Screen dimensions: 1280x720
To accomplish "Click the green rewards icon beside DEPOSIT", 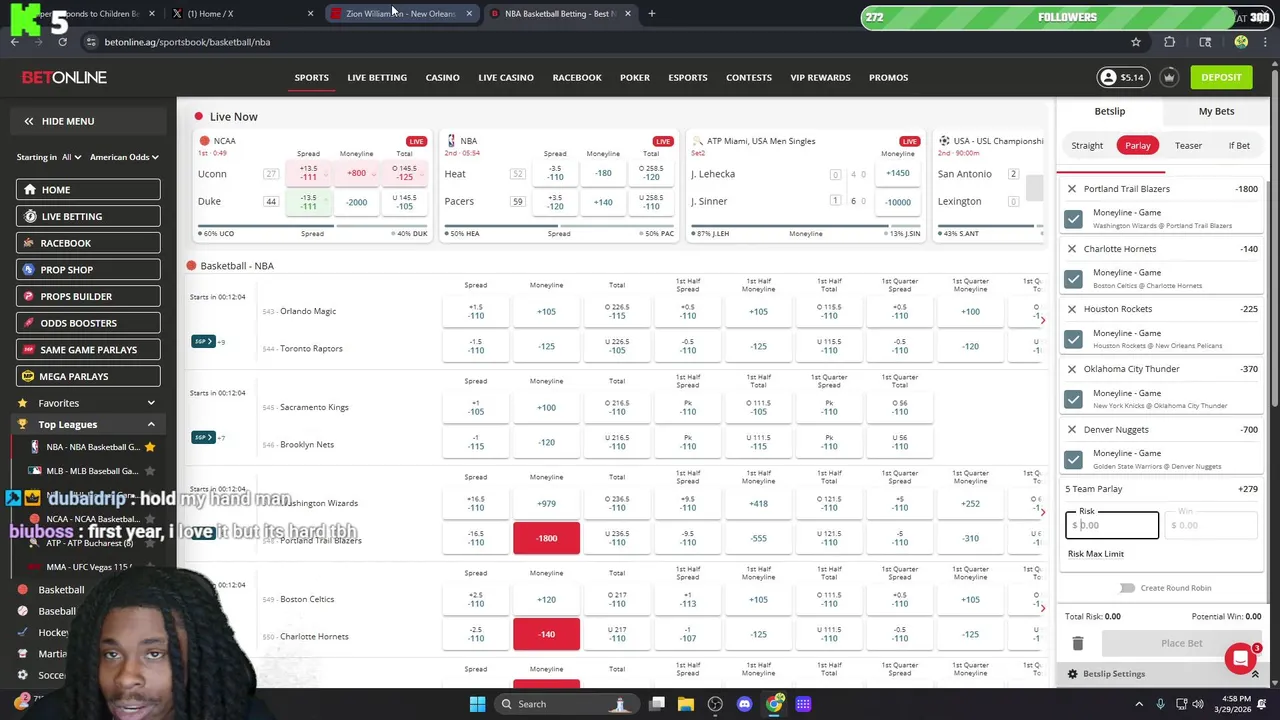I will coord(1169,77).
